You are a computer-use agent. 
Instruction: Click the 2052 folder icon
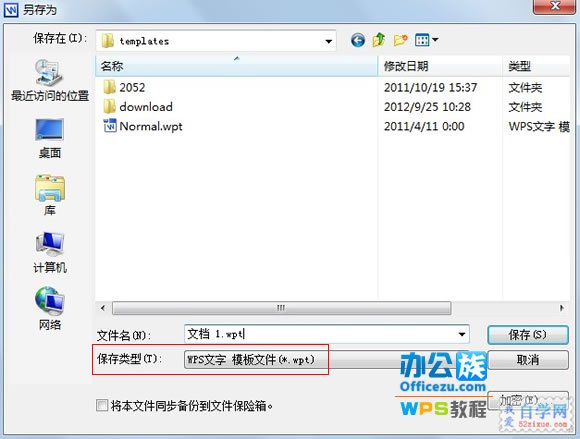(x=109, y=87)
